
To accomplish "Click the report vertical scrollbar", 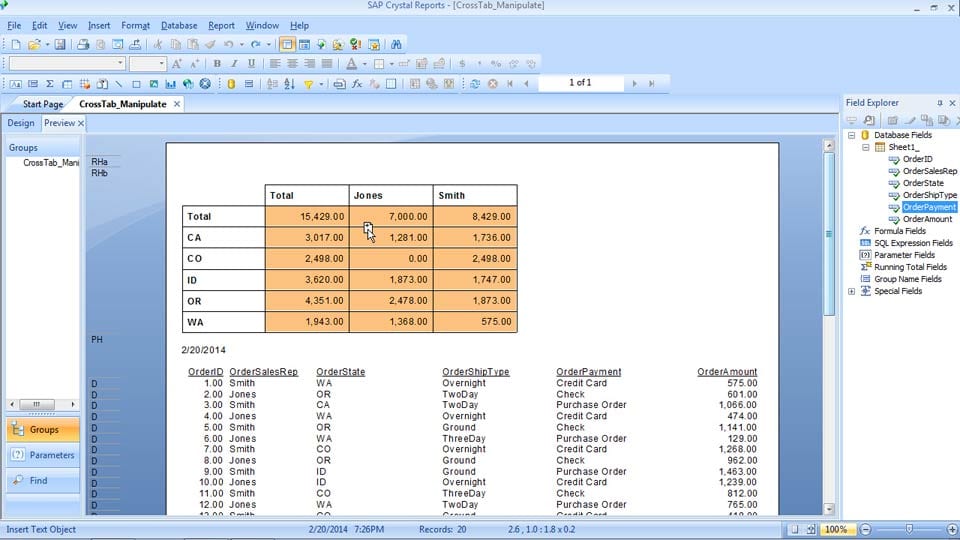I will click(829, 328).
